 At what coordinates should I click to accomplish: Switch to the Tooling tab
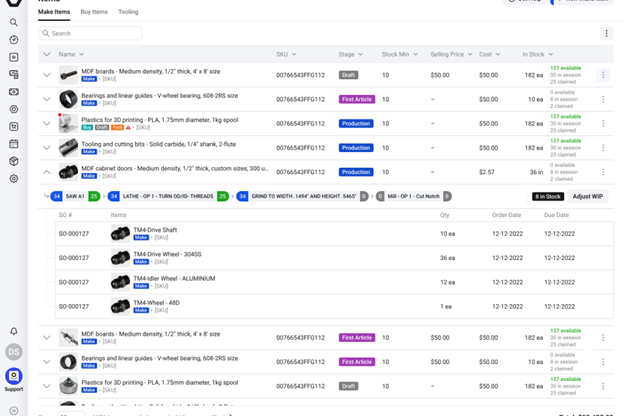click(x=128, y=12)
